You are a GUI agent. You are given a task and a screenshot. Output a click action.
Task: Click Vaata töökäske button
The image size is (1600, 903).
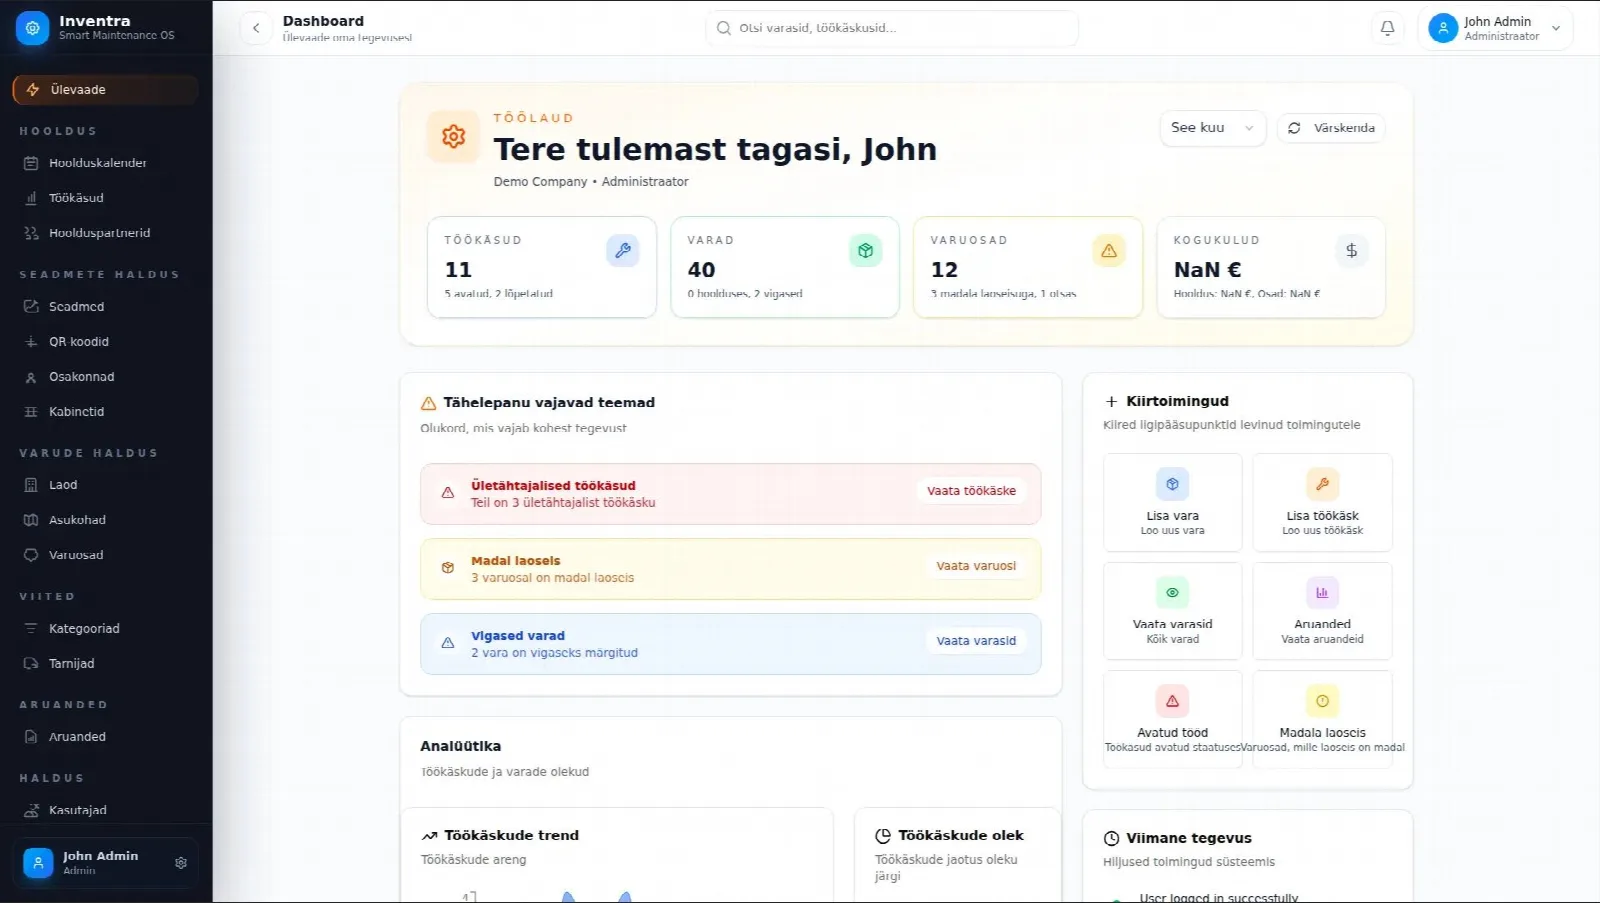click(x=971, y=491)
